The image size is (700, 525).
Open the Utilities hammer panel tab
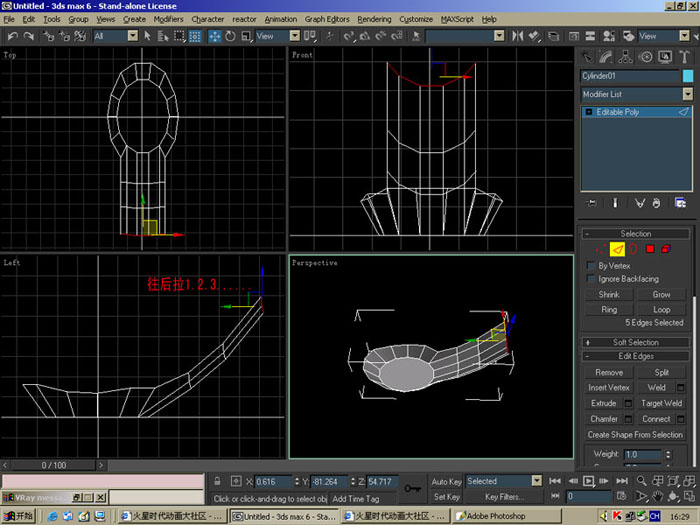pyautogui.click(x=684, y=57)
